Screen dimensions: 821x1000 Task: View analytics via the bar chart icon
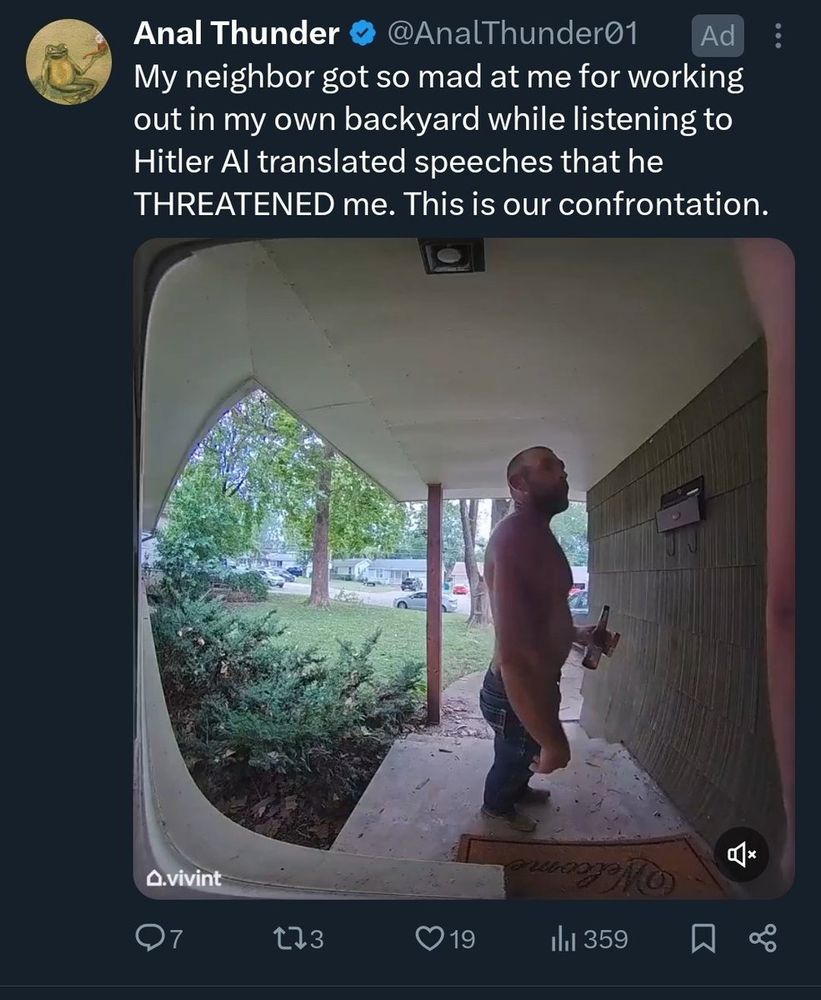(563, 939)
